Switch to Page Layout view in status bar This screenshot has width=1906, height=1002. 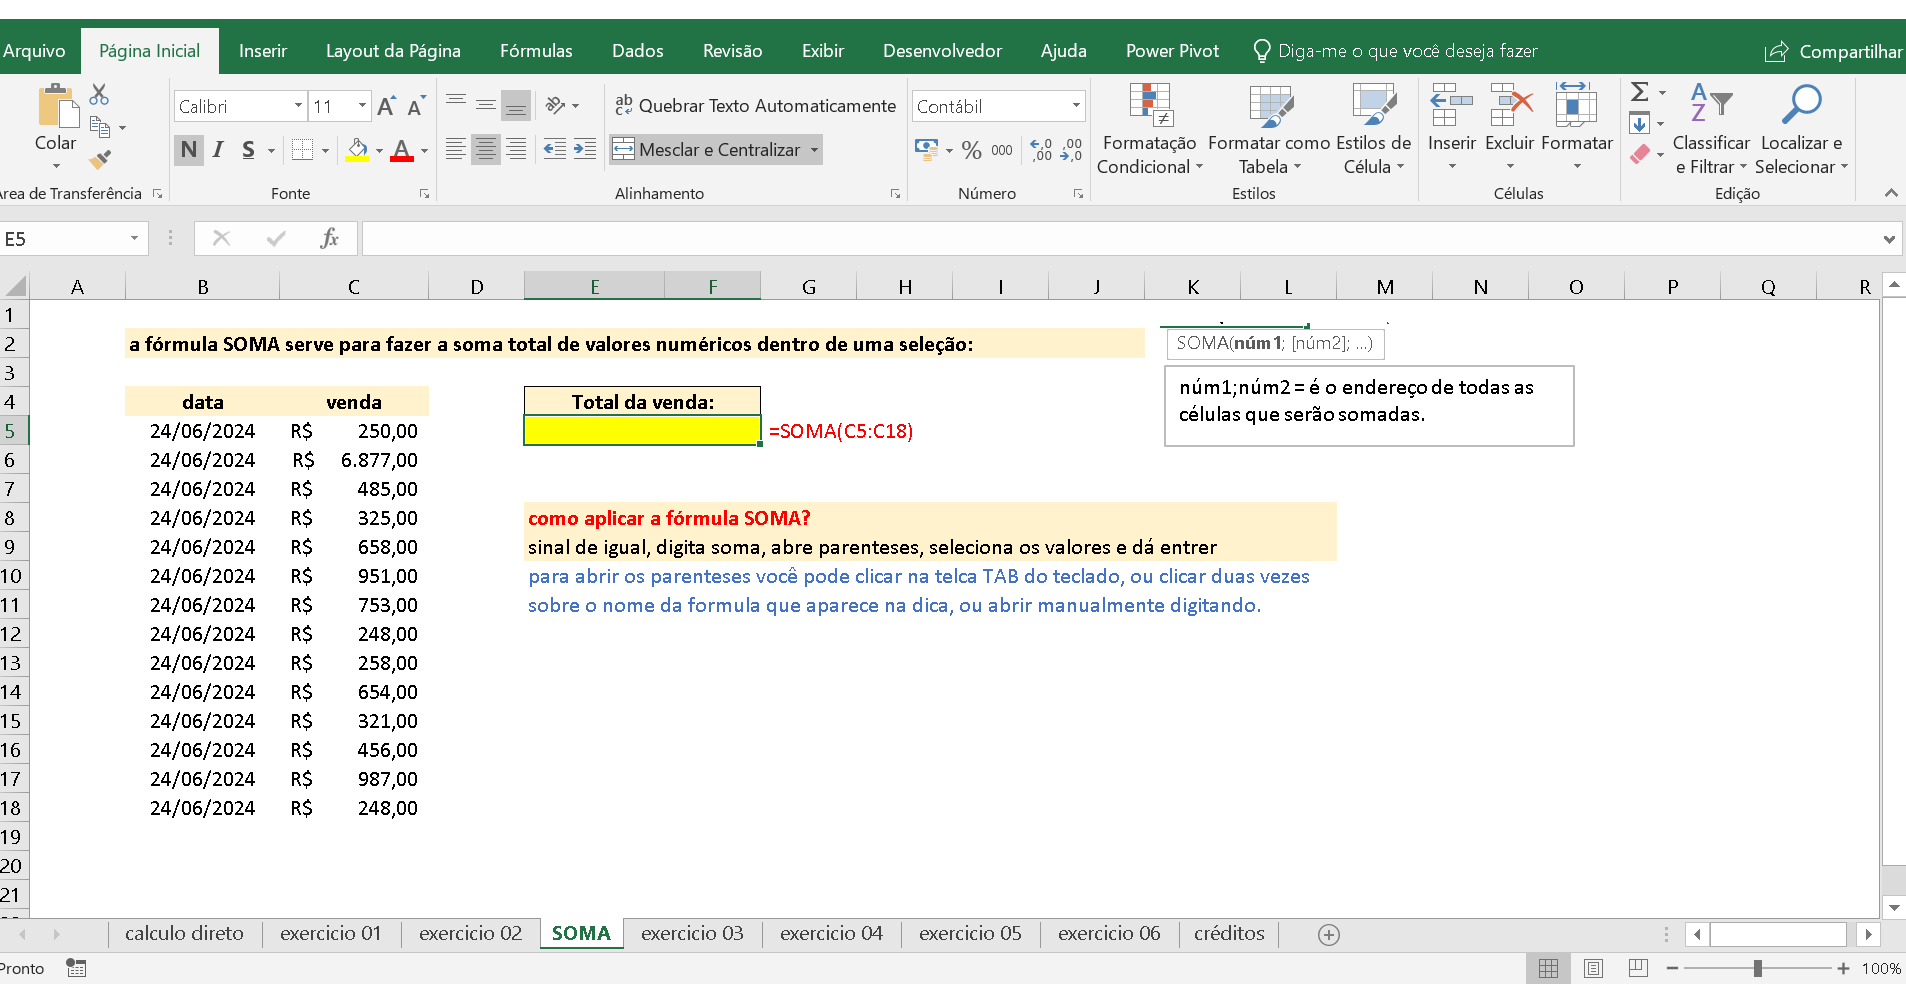1594,968
